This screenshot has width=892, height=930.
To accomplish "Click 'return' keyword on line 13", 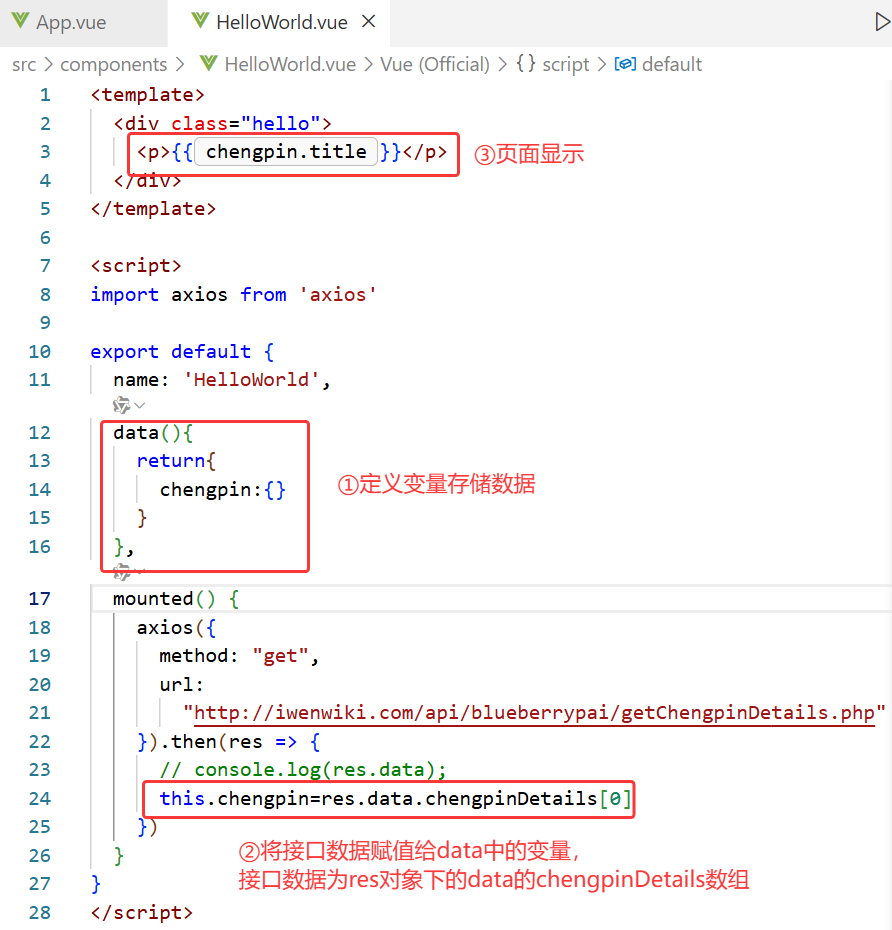I will pos(171,461).
